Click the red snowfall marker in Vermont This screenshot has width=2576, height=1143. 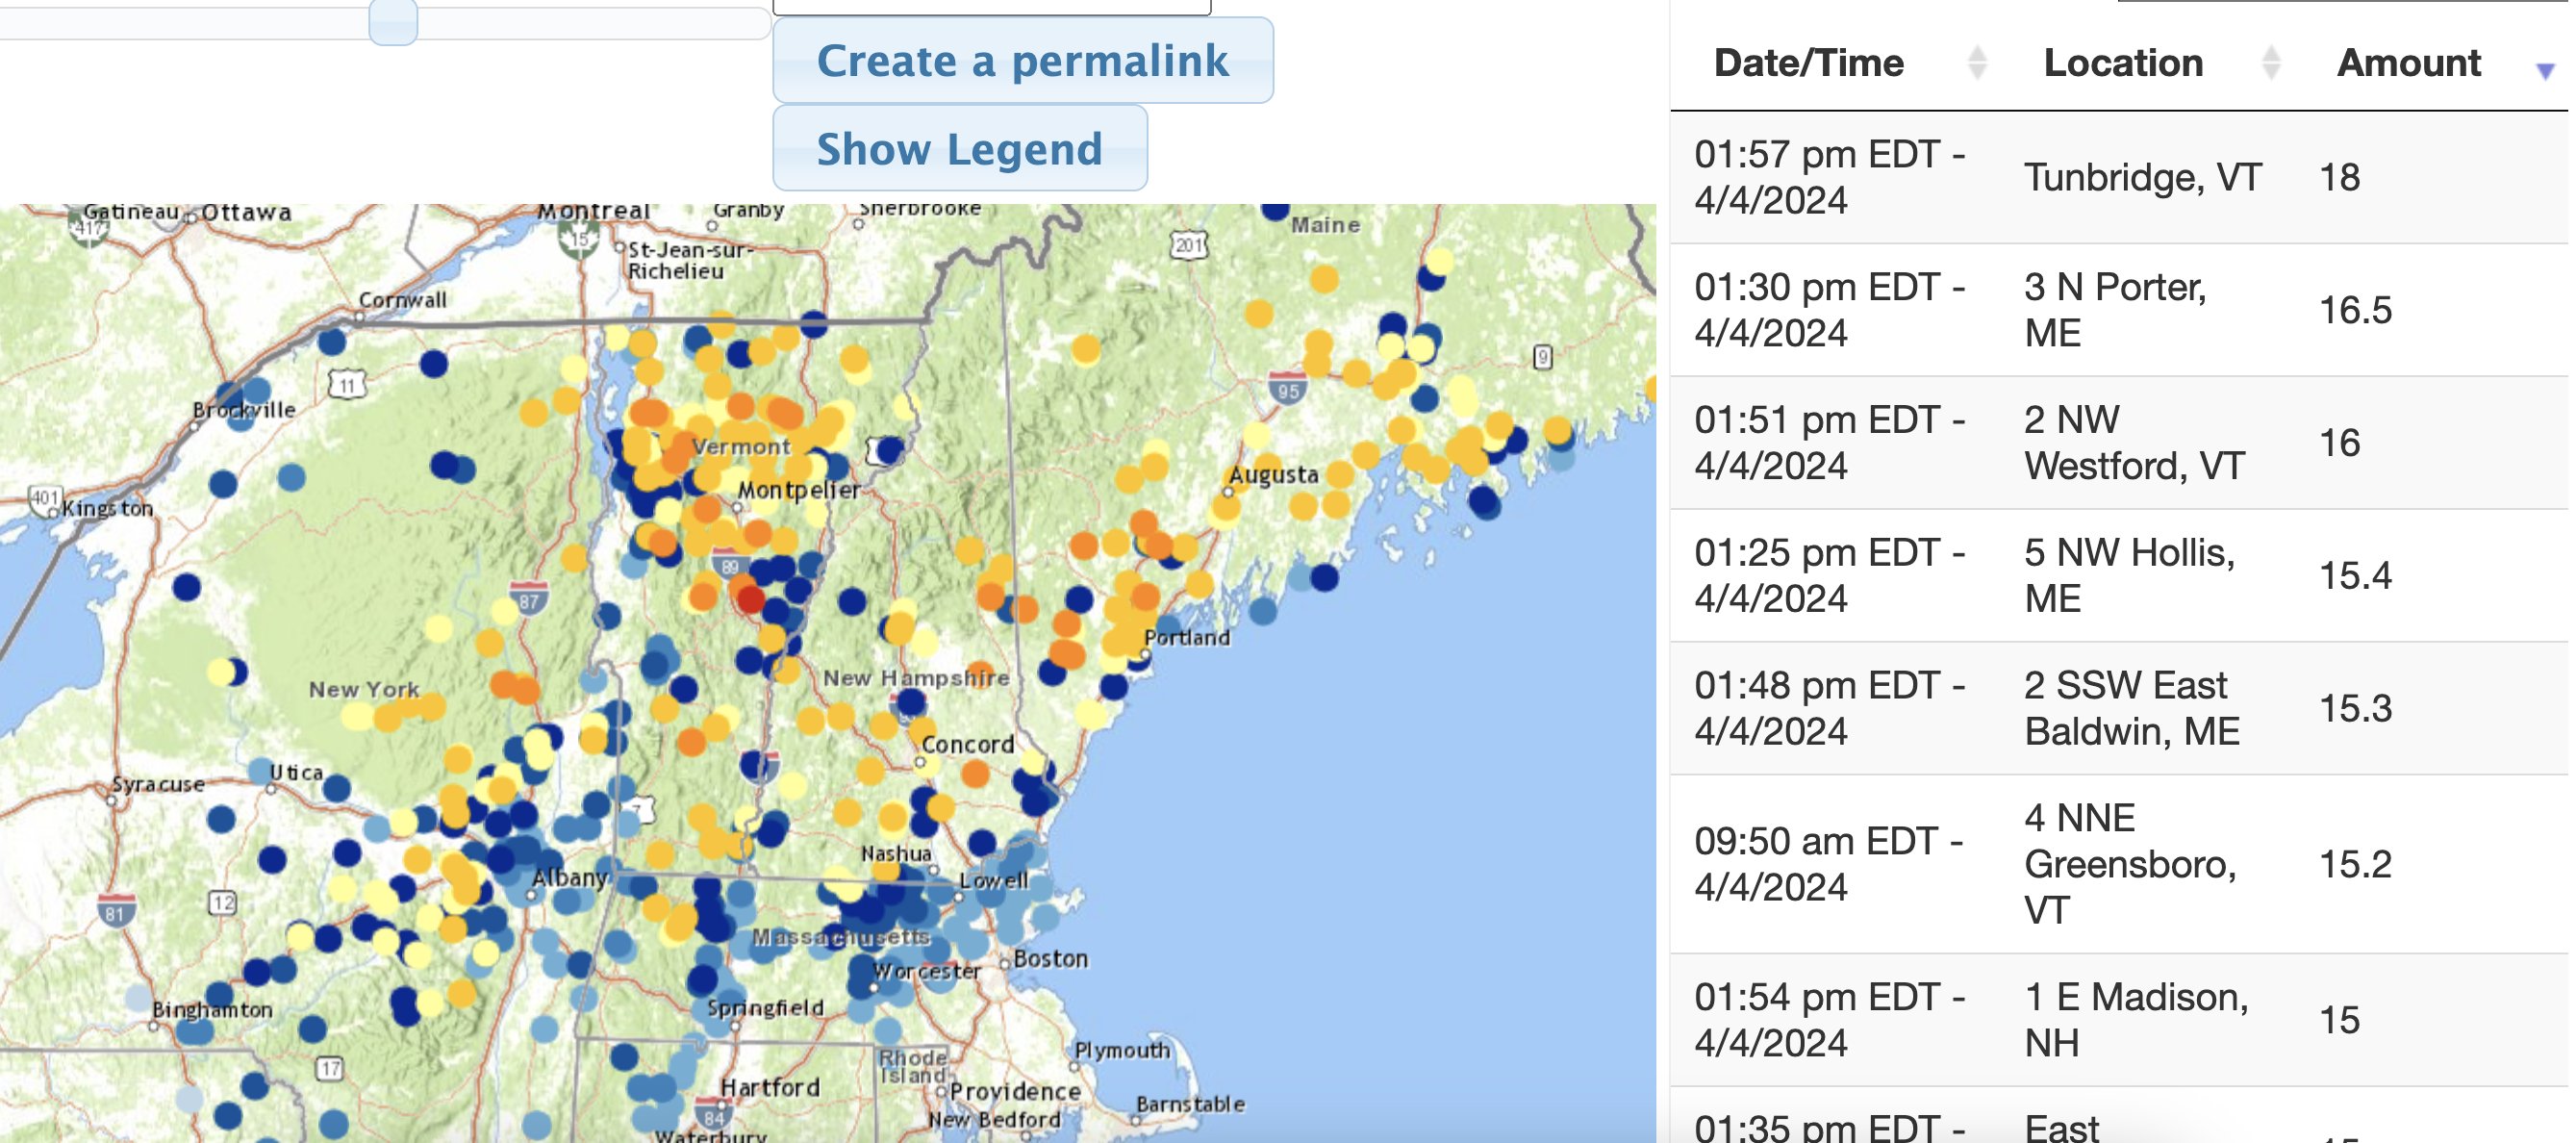[750, 599]
